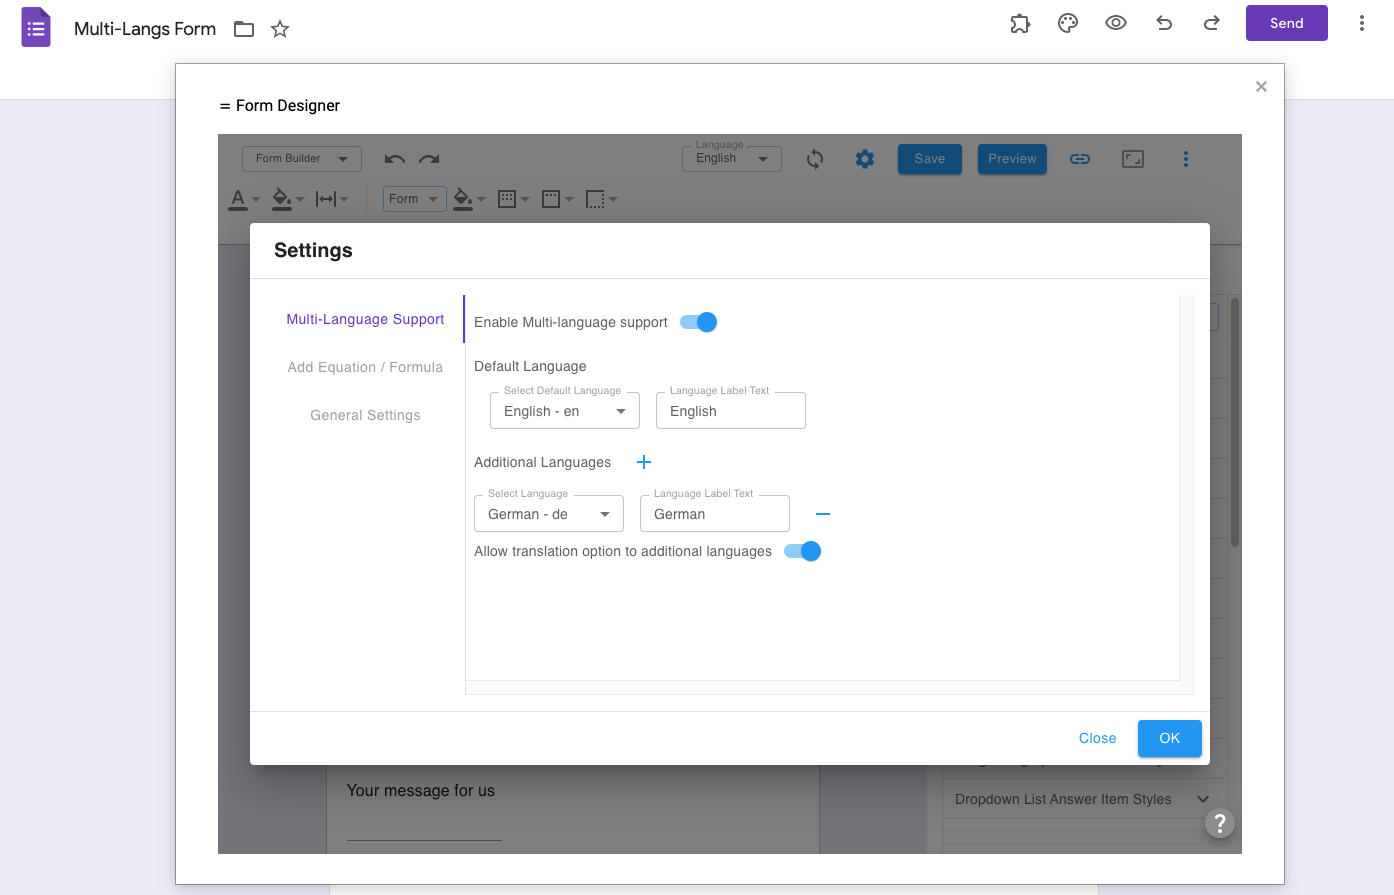Open the text color tool
Viewport: 1394px width, 895px height.
click(244, 199)
